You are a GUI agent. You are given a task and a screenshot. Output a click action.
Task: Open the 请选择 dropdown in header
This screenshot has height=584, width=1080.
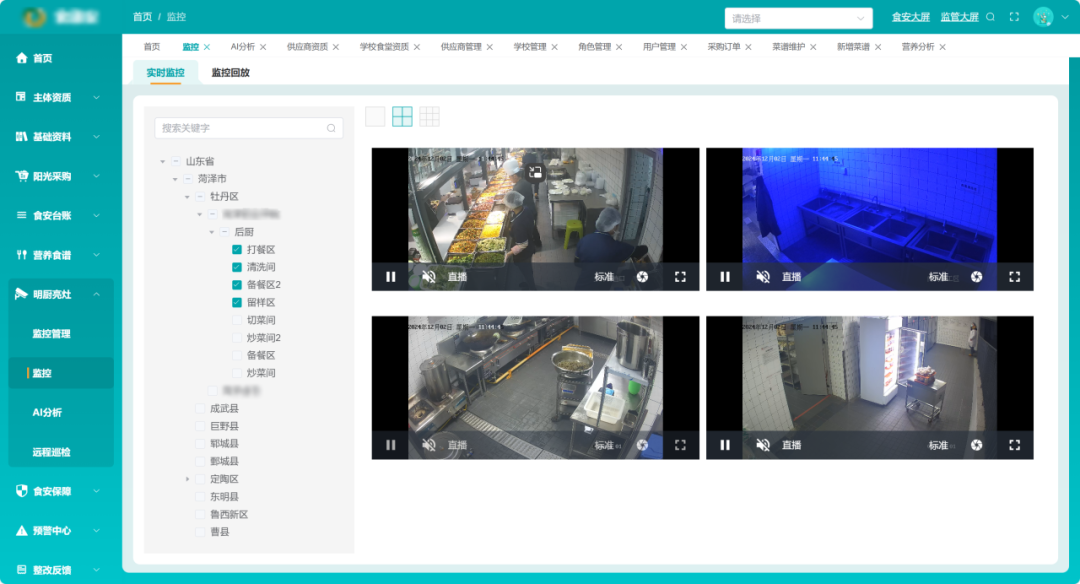(798, 19)
